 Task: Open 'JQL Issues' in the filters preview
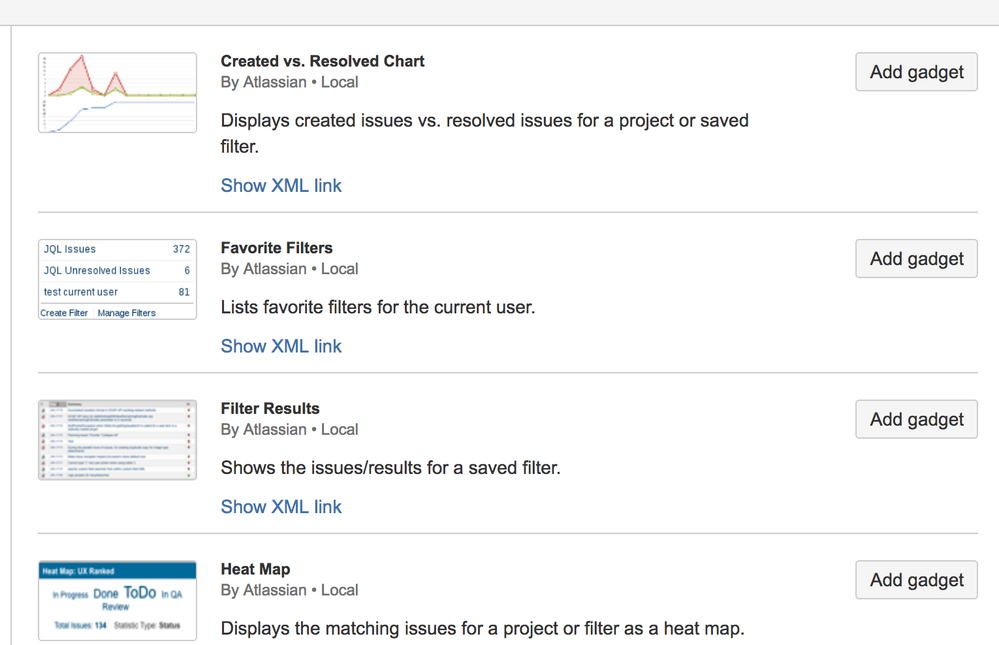coord(70,249)
